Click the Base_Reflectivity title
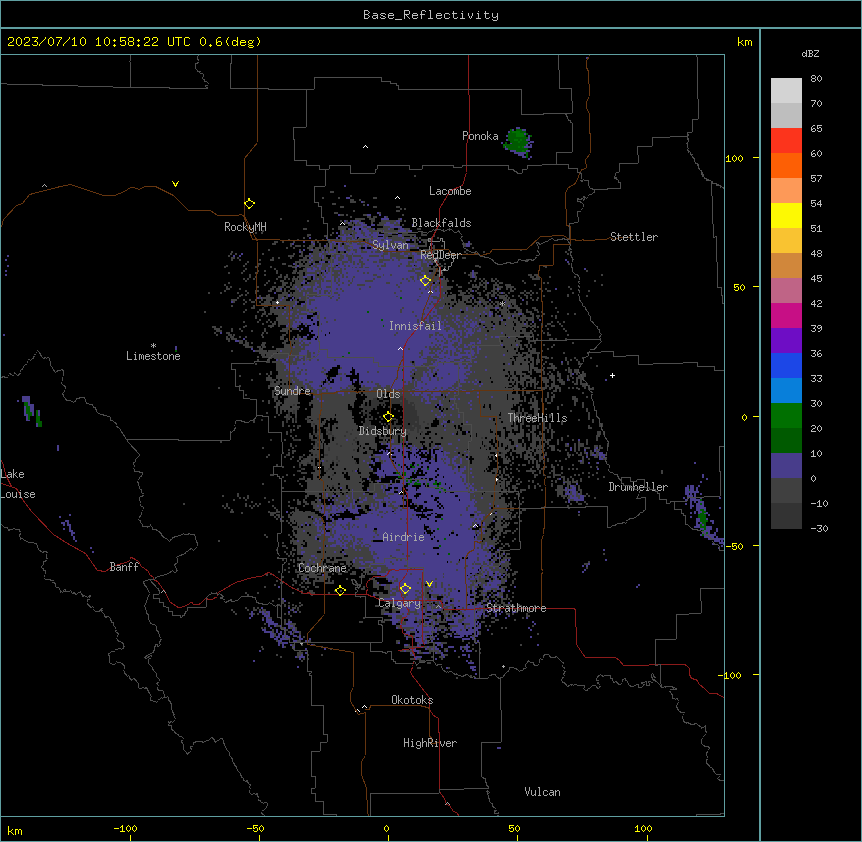Screen dimensions: 862x842 [x=431, y=15]
